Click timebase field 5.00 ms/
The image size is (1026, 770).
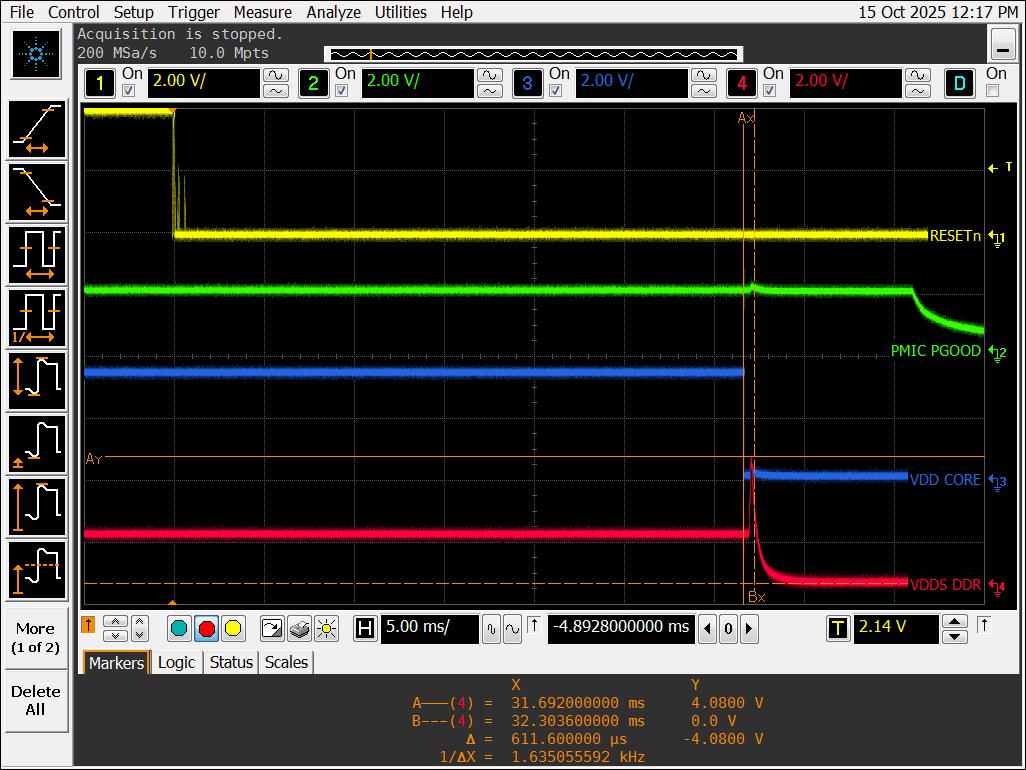coord(429,628)
